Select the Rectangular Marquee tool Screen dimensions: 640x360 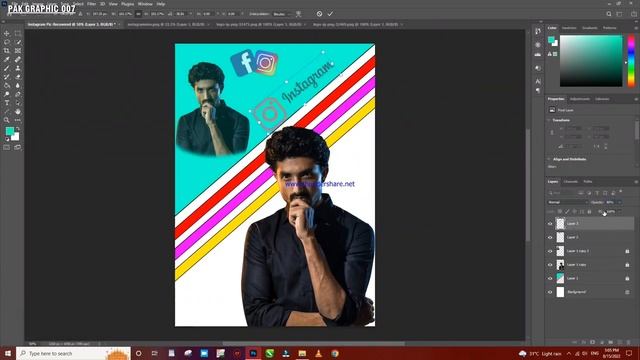18,33
